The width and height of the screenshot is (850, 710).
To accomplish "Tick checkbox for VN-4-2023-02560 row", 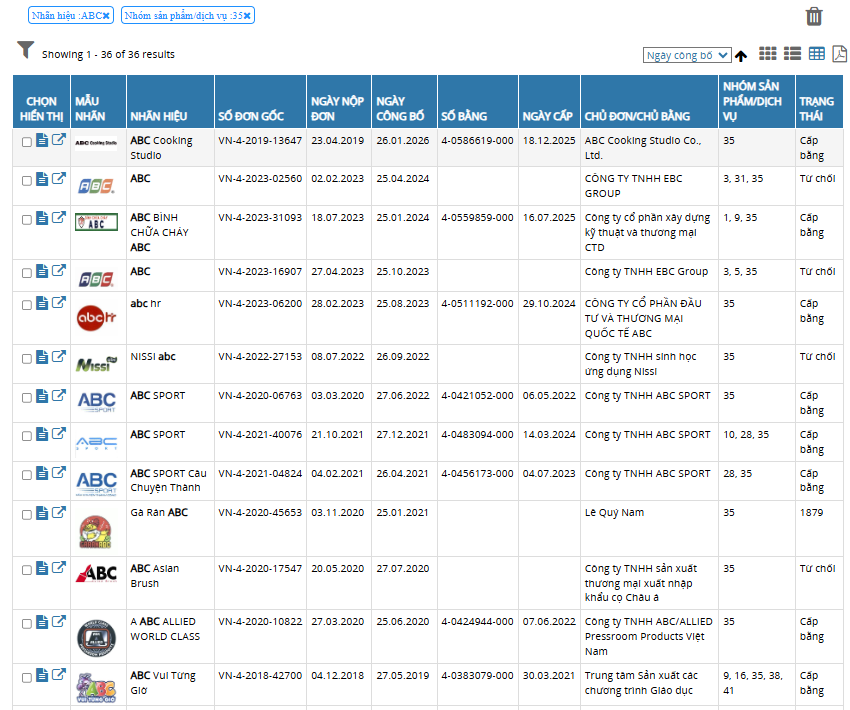I will click(x=27, y=180).
